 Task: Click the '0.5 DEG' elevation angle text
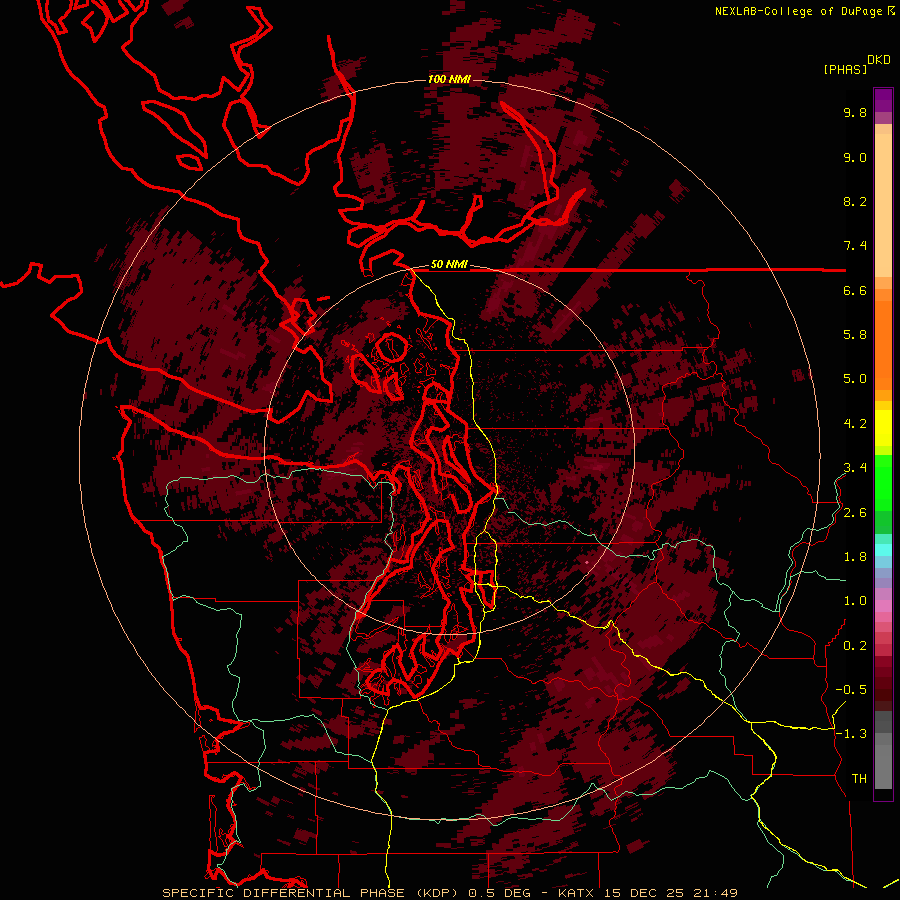point(502,893)
